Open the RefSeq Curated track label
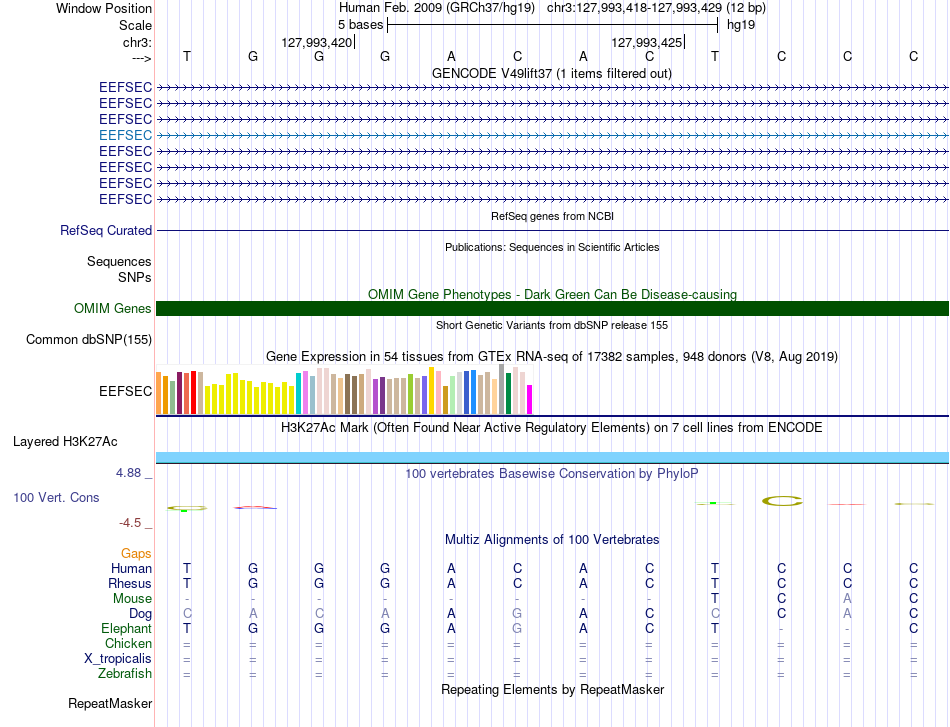 [106, 230]
